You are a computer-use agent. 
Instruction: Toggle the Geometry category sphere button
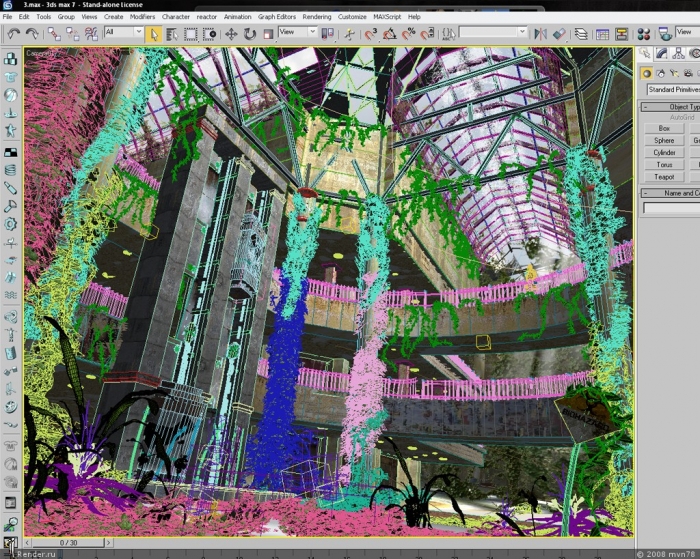point(646,73)
